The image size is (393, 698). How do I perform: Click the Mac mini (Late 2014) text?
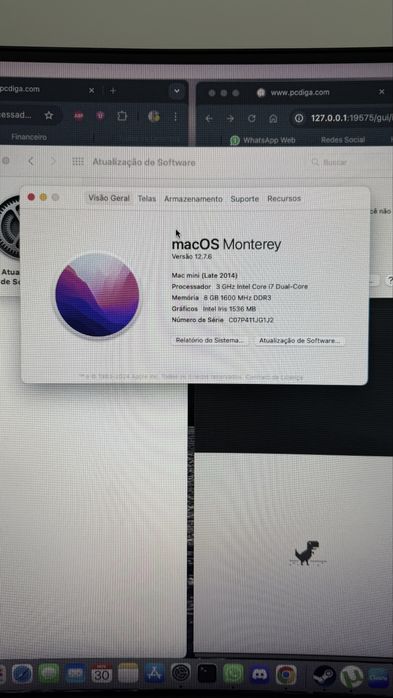(205, 276)
